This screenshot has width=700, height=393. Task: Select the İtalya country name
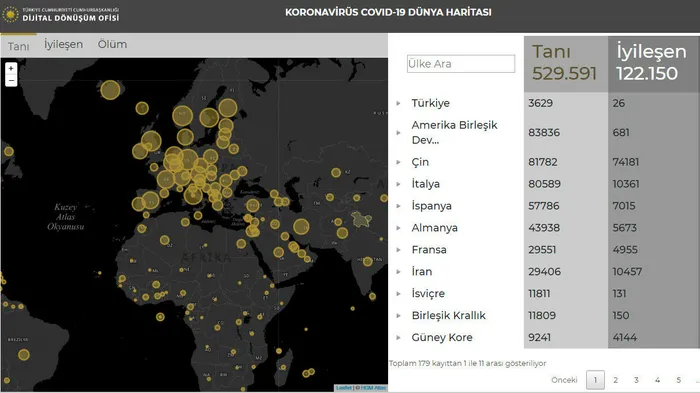coord(425,184)
